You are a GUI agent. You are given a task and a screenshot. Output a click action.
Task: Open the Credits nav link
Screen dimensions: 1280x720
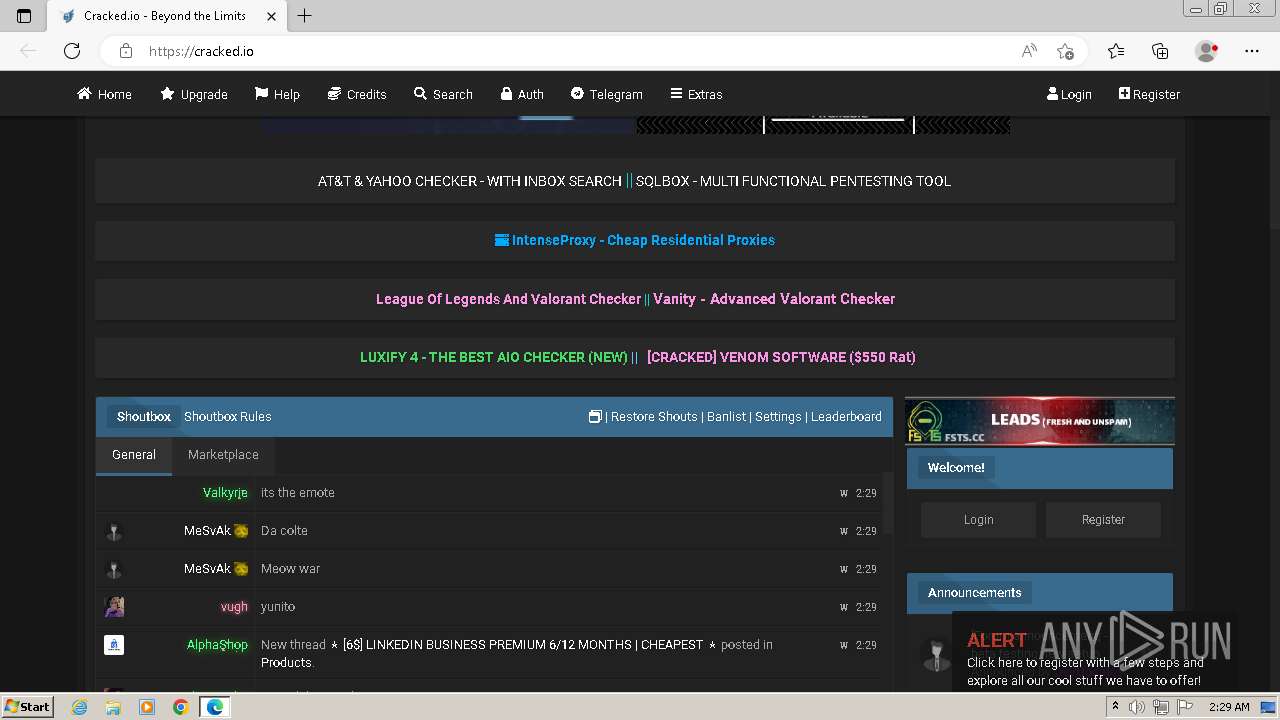coord(357,94)
